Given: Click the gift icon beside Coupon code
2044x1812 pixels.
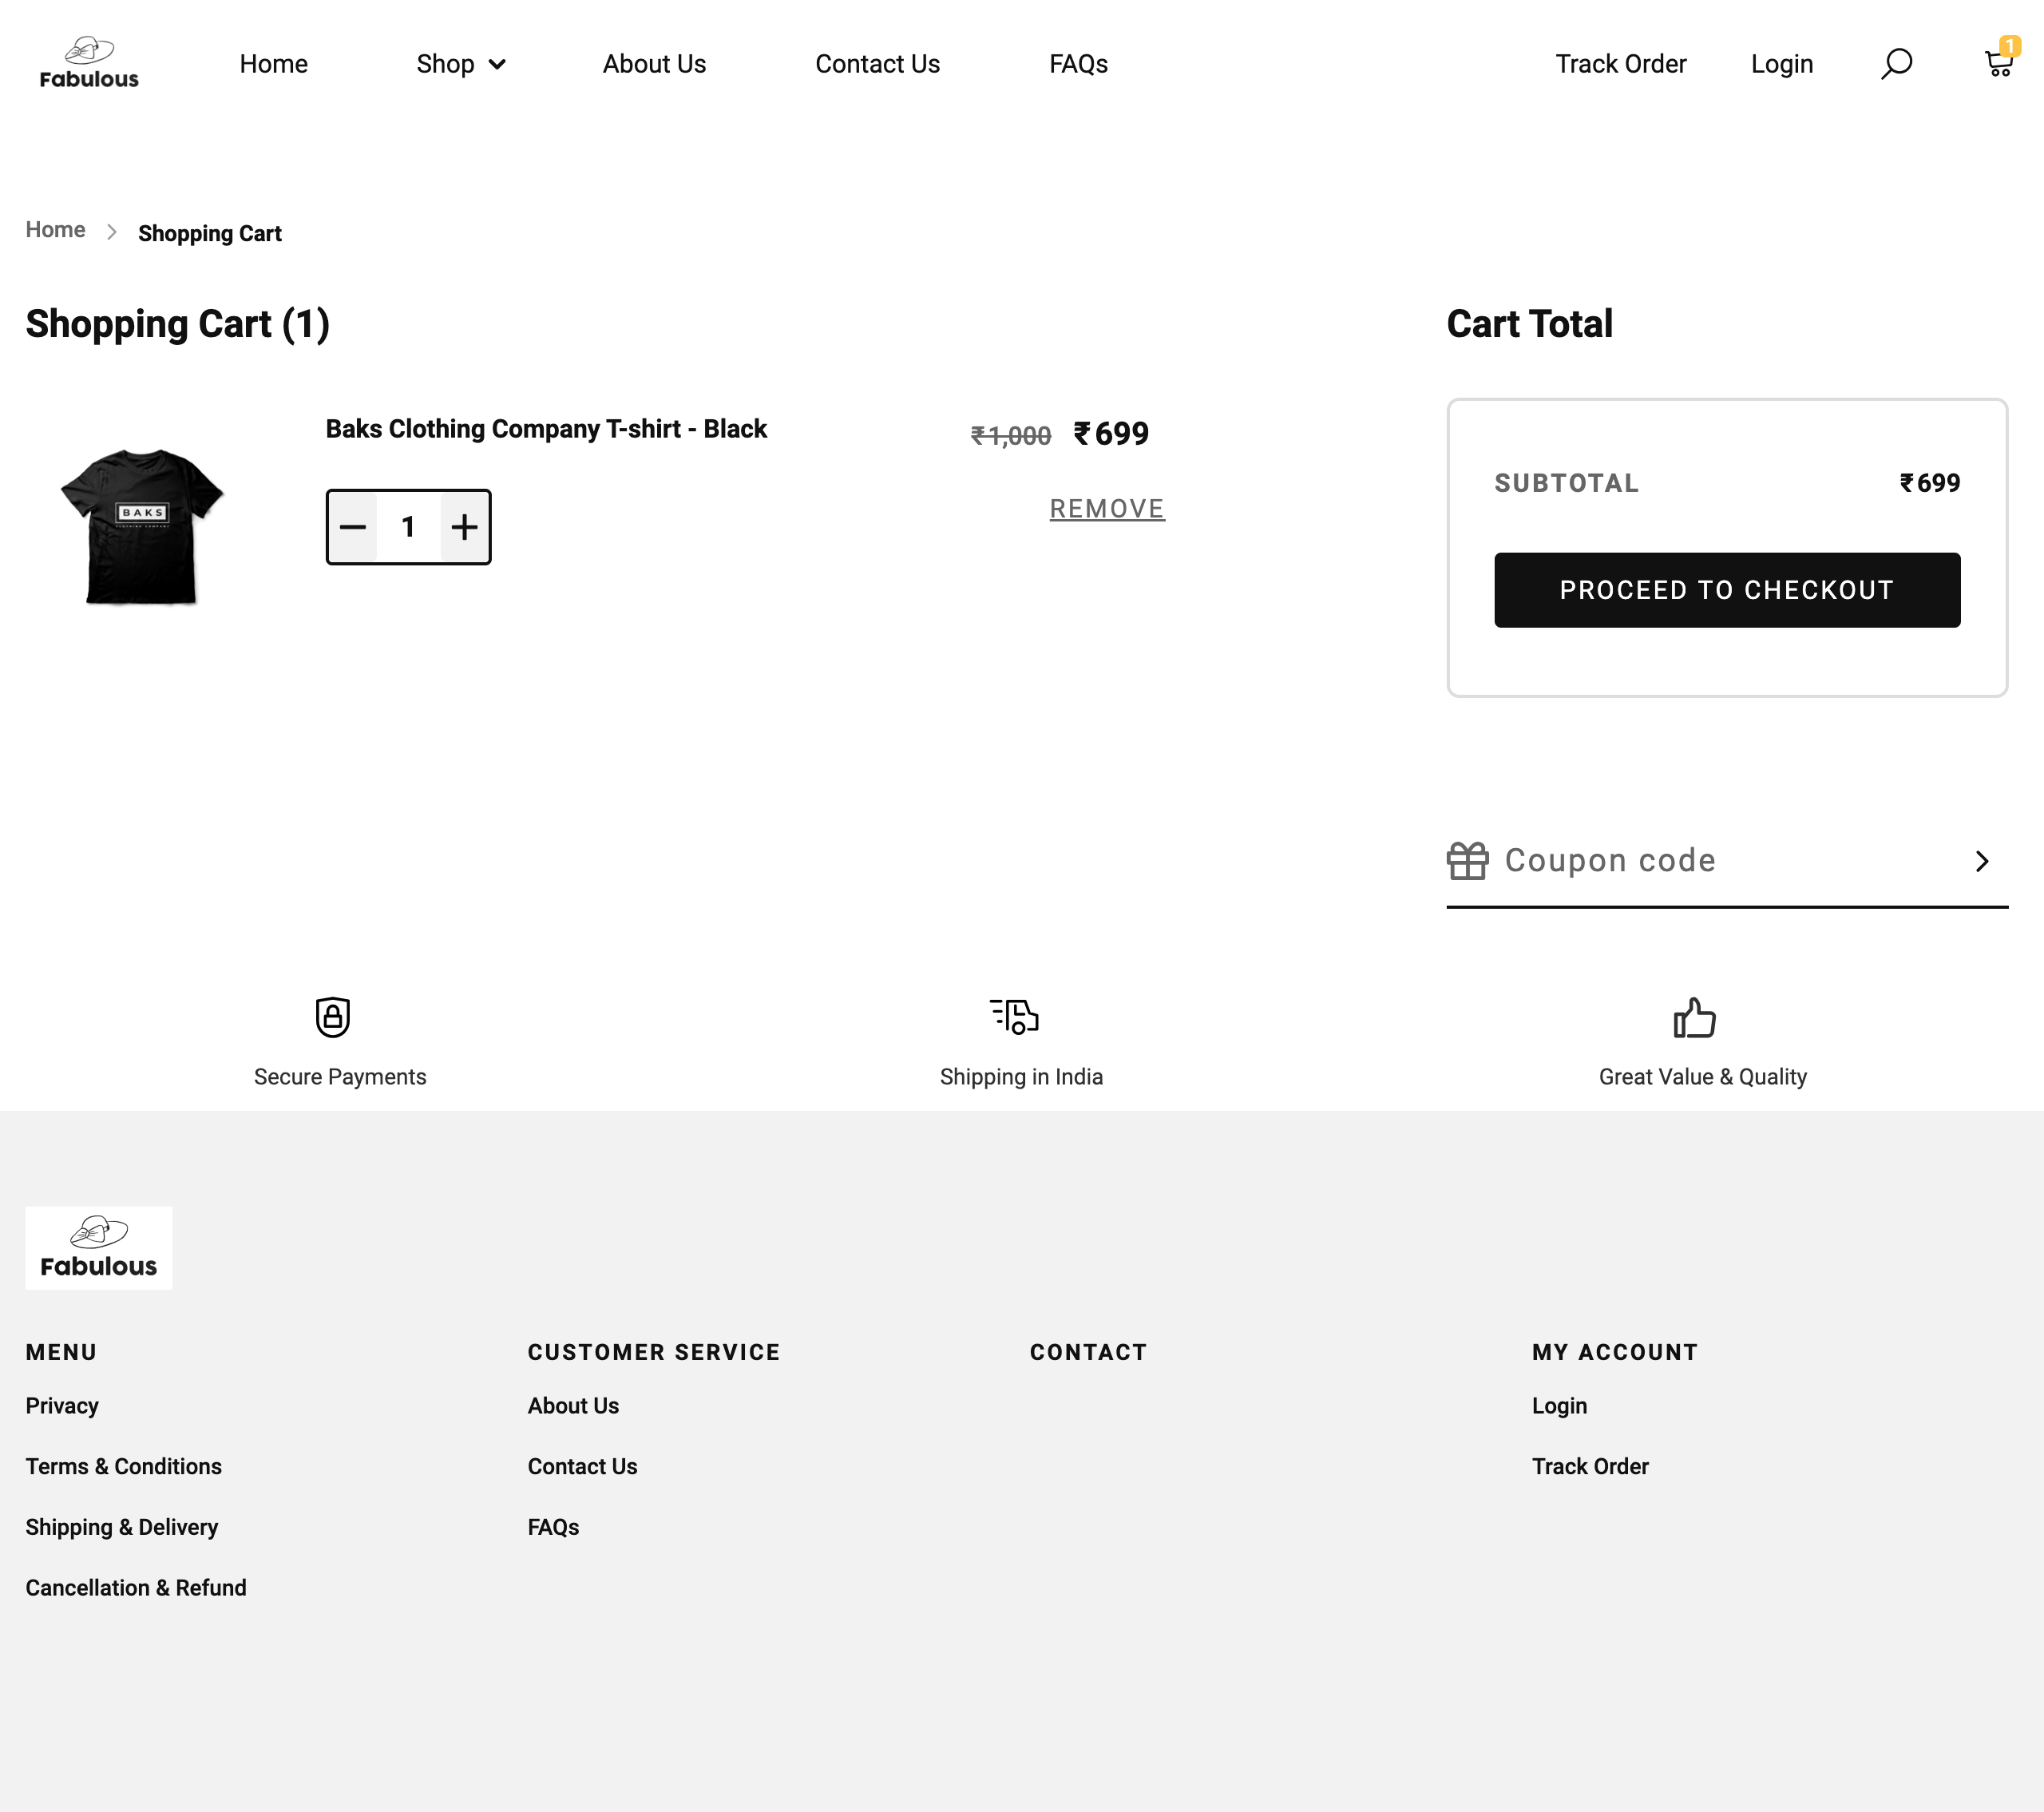Looking at the screenshot, I should [x=1467, y=861].
